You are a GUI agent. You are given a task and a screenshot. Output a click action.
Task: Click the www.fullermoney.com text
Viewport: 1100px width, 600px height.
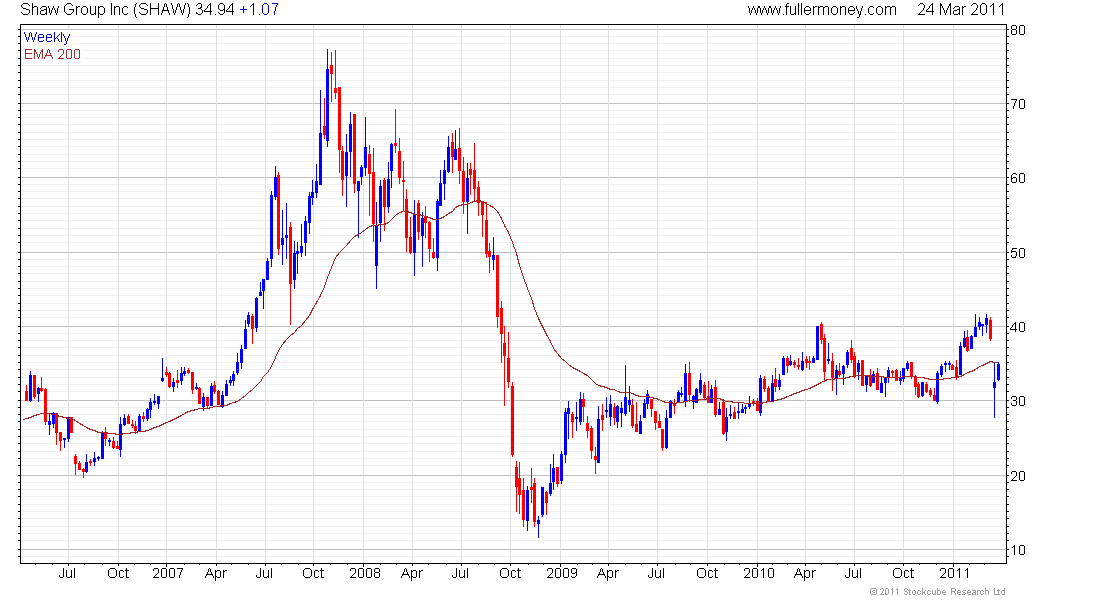(x=821, y=10)
